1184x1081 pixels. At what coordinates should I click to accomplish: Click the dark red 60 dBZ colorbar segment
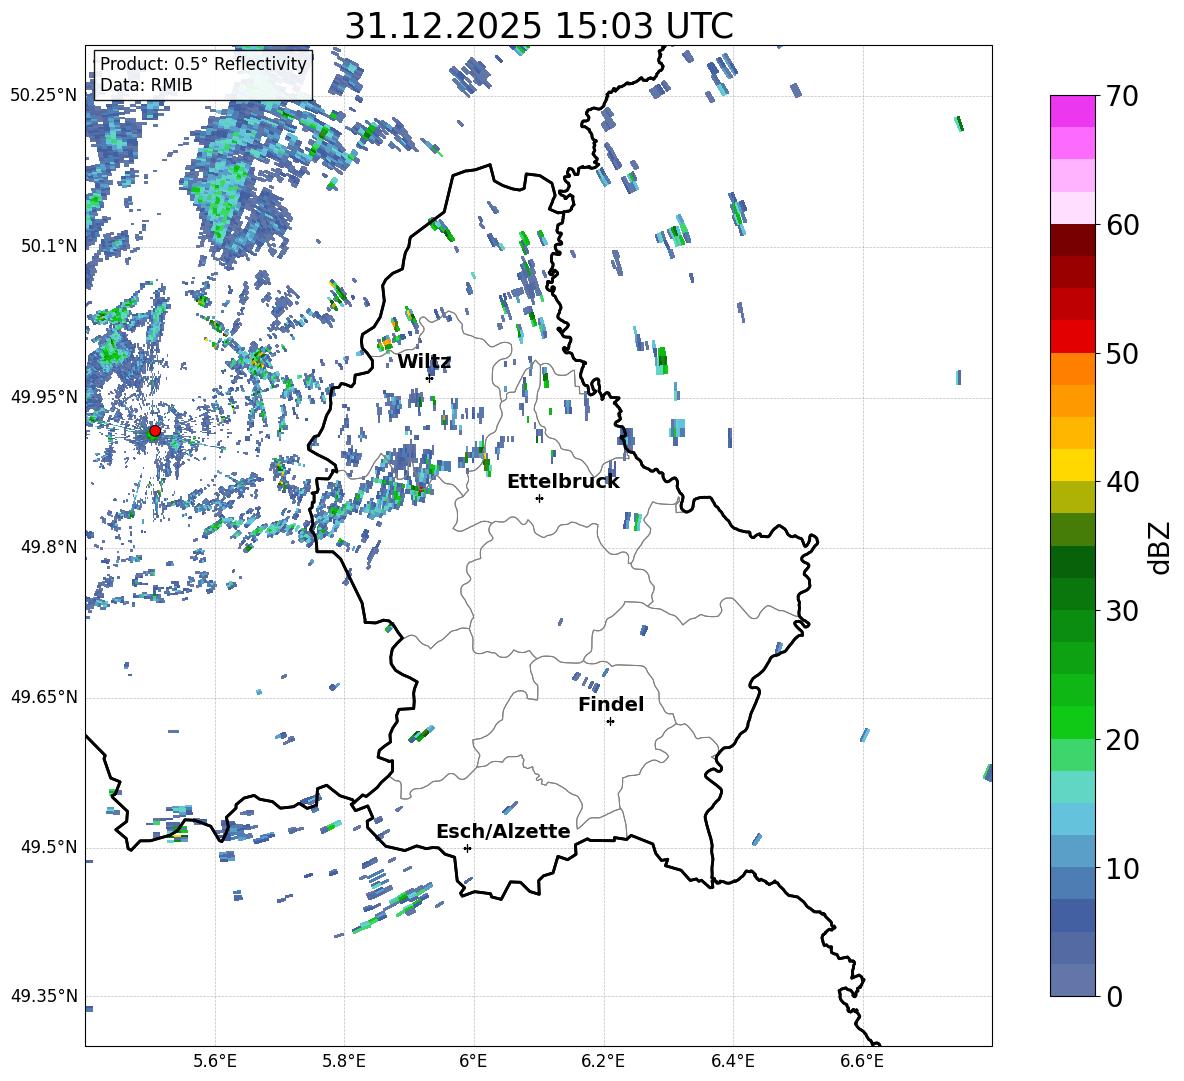click(1072, 240)
